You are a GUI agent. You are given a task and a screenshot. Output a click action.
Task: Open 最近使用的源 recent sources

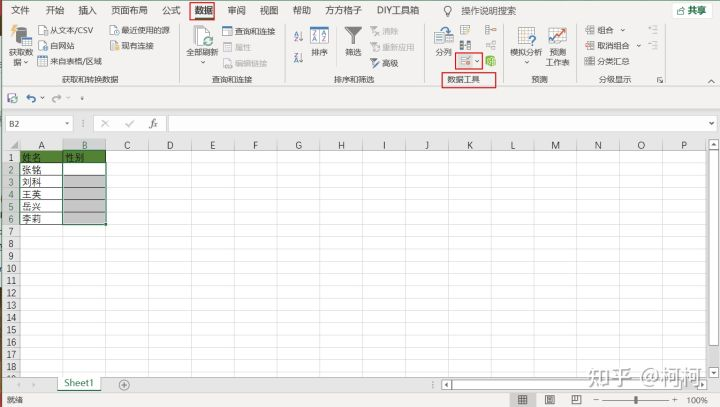tap(140, 30)
